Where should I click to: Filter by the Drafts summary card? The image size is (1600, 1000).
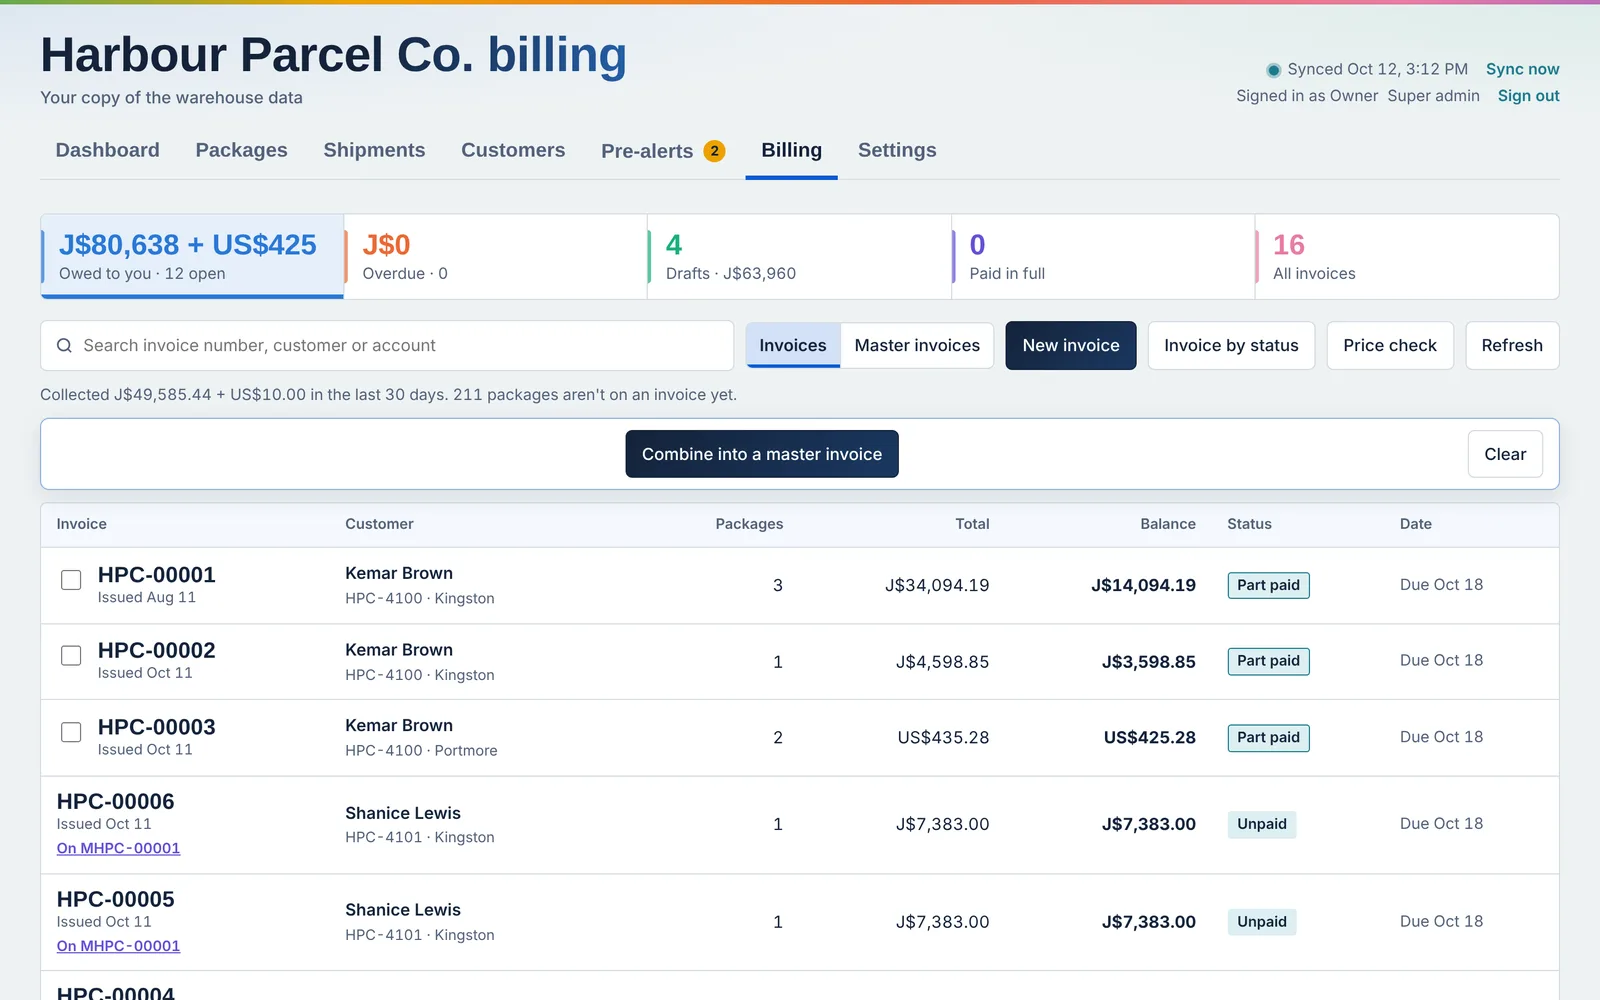pos(799,256)
